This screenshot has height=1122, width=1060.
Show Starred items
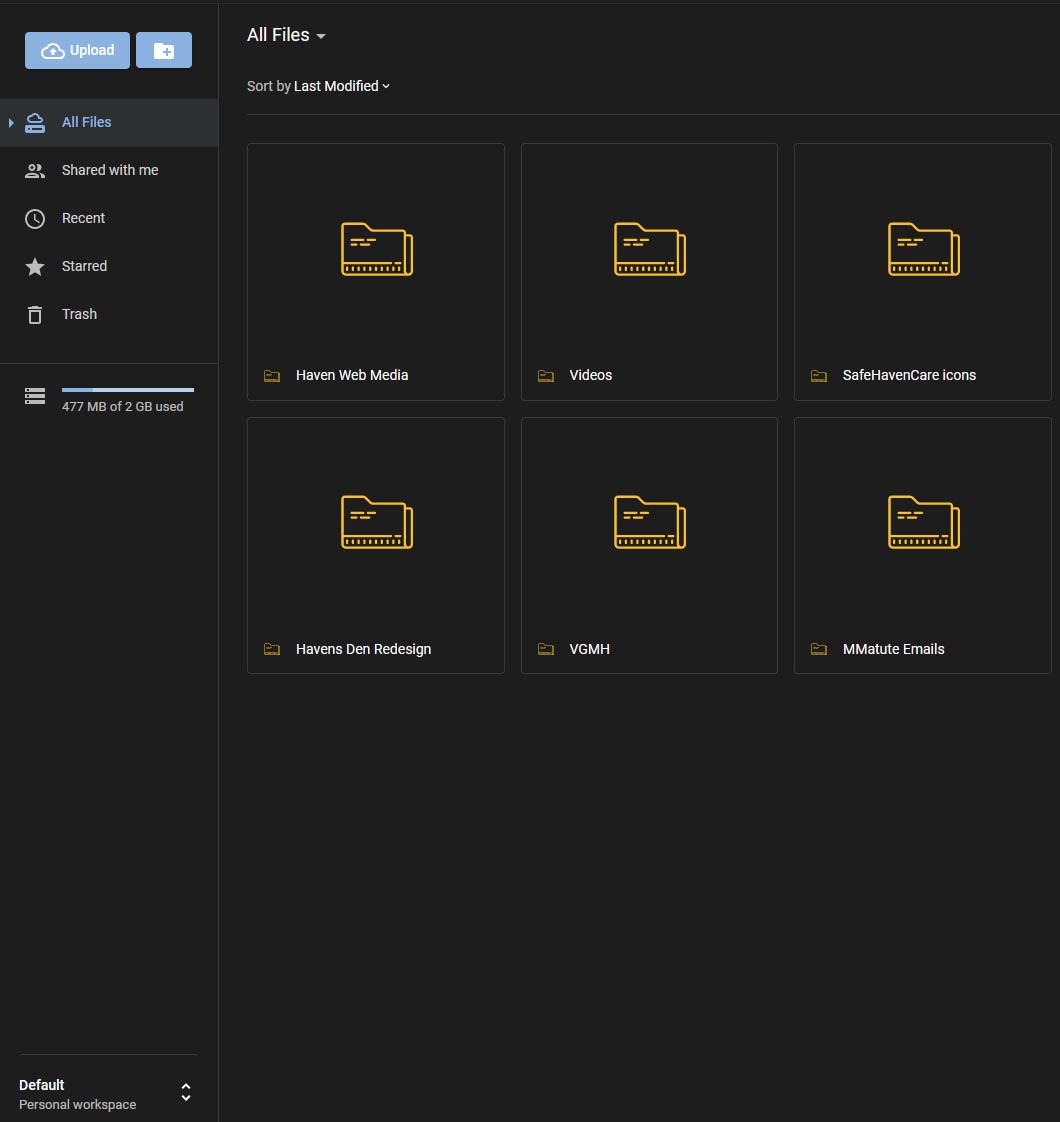tap(109, 266)
